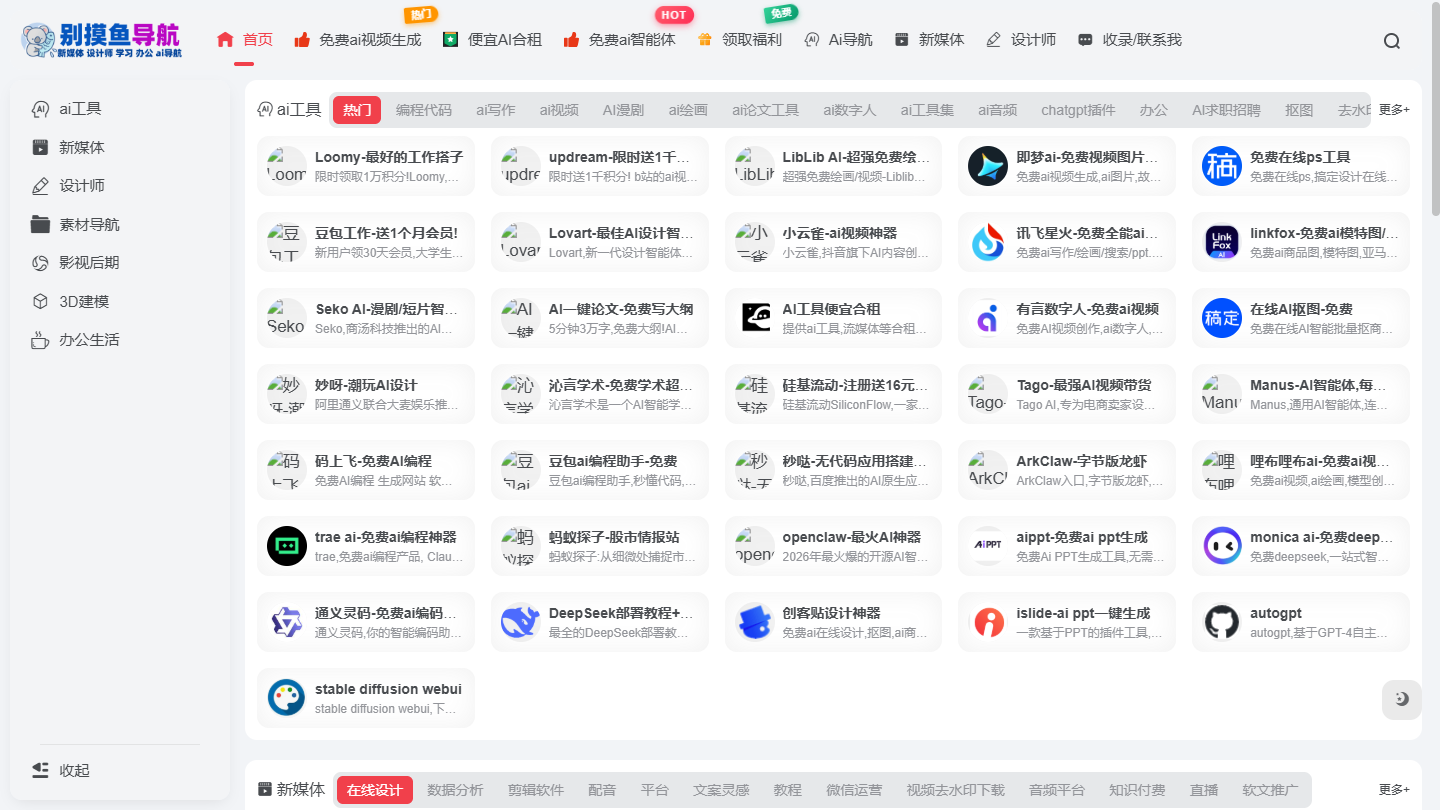The width and height of the screenshot is (1440, 810).
Task: Click the islide red icon
Action: (x=988, y=622)
